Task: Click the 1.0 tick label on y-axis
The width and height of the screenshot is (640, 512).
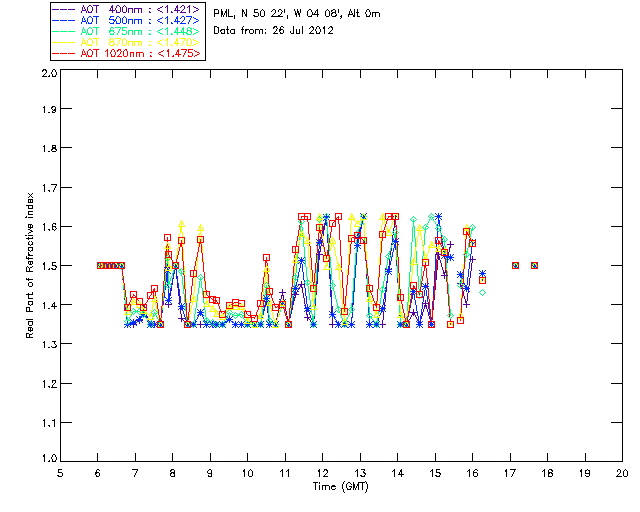Action: pyautogui.click(x=48, y=459)
